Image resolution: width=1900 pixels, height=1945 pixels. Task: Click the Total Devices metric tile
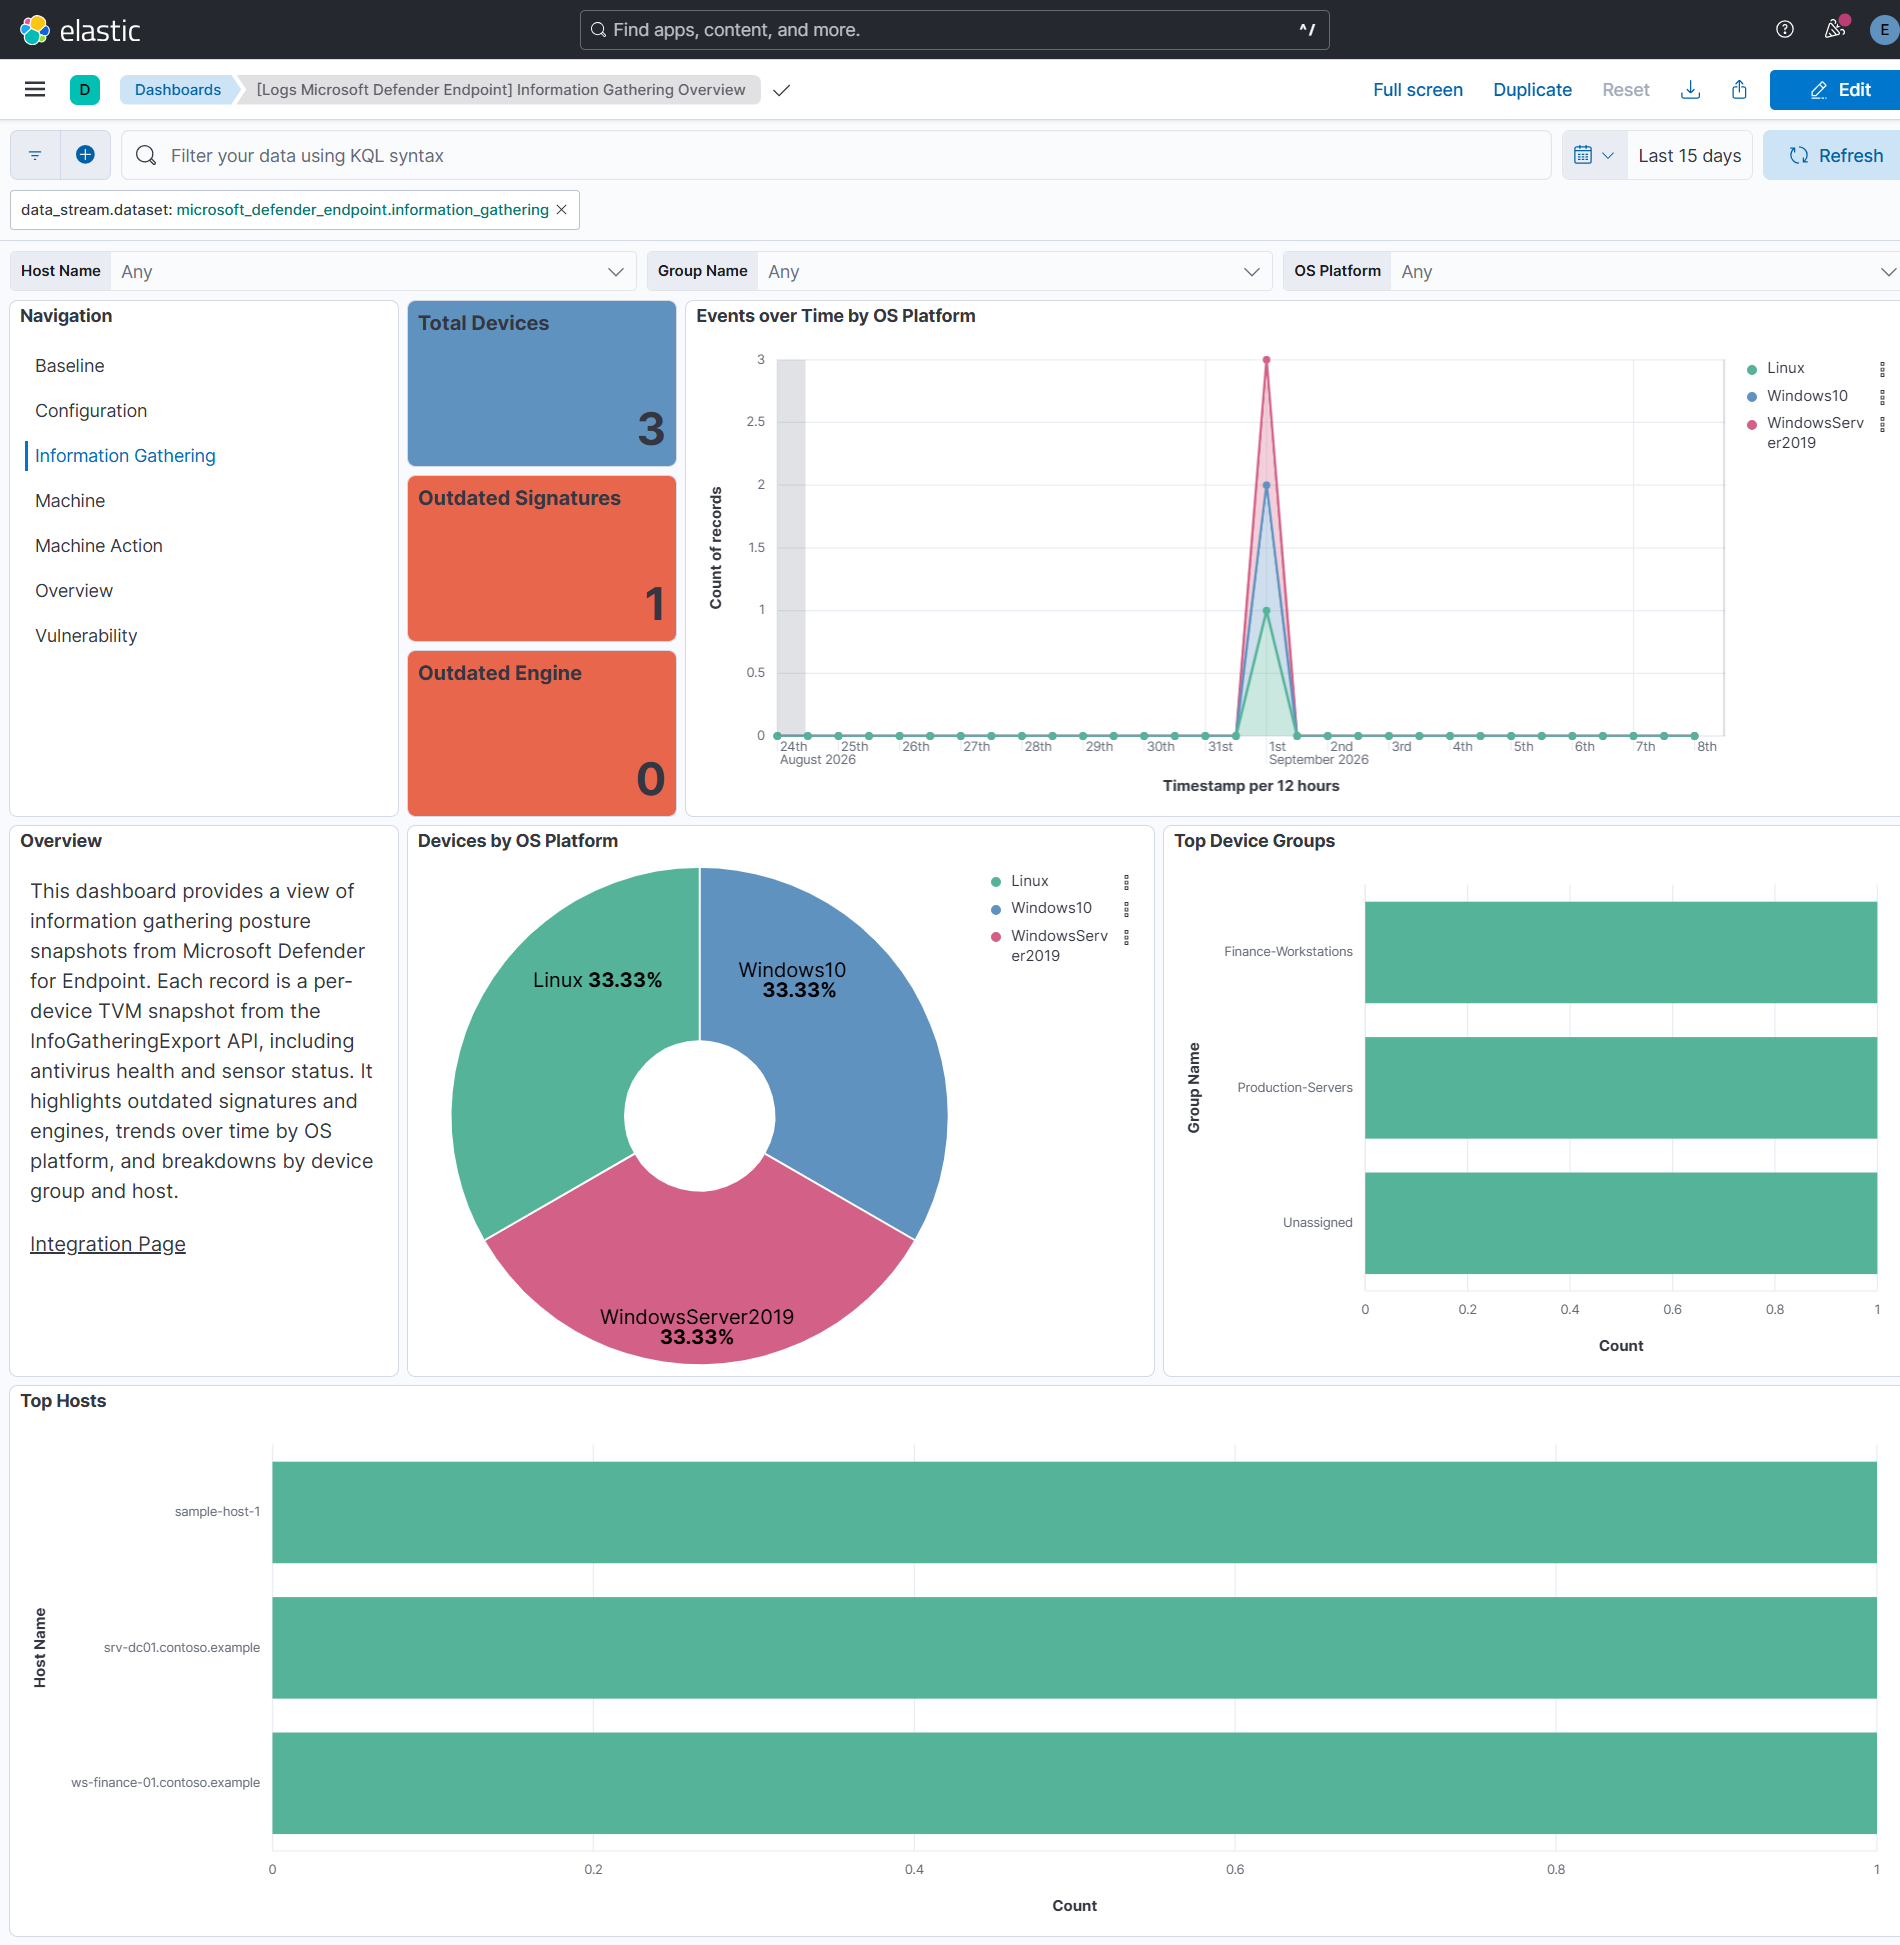point(542,384)
